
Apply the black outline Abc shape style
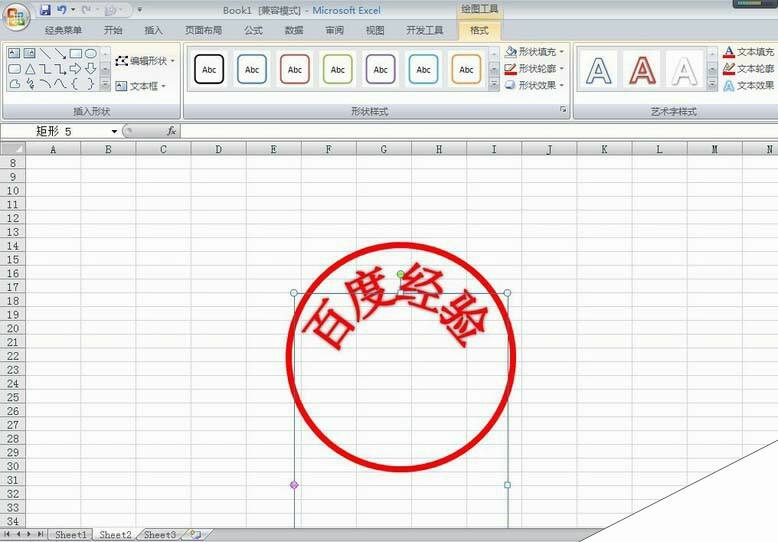coord(209,69)
